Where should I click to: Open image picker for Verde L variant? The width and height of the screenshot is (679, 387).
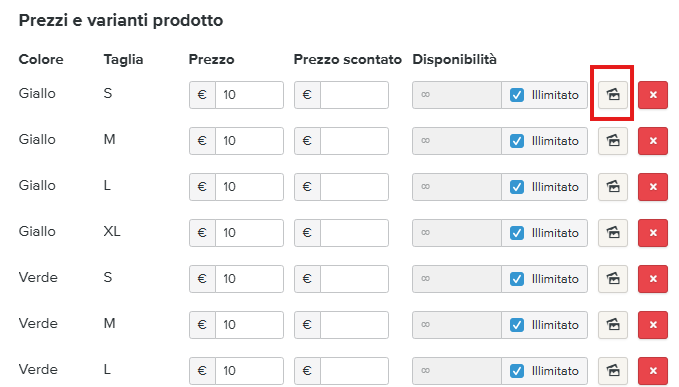pos(613,371)
